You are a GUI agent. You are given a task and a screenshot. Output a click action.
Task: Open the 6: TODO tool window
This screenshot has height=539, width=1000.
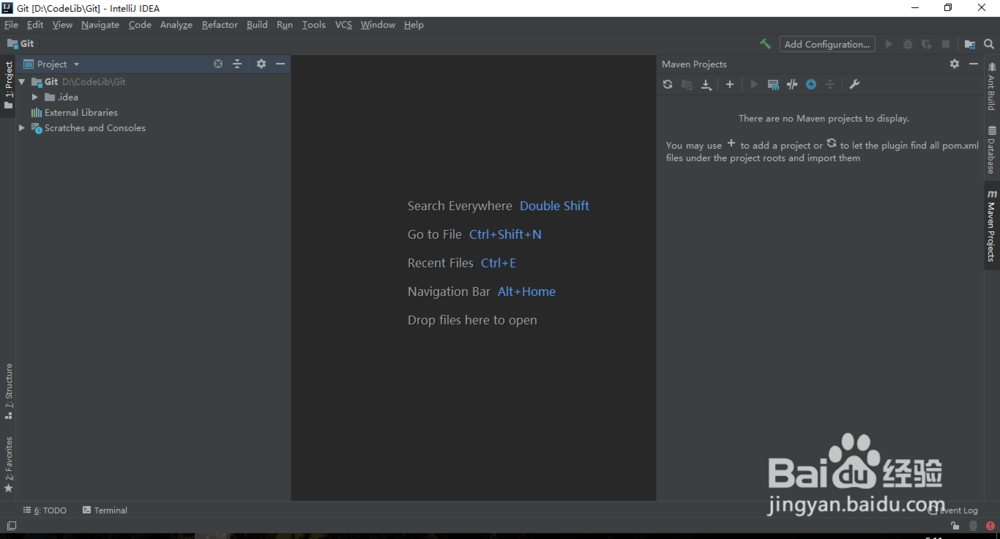(x=45, y=510)
